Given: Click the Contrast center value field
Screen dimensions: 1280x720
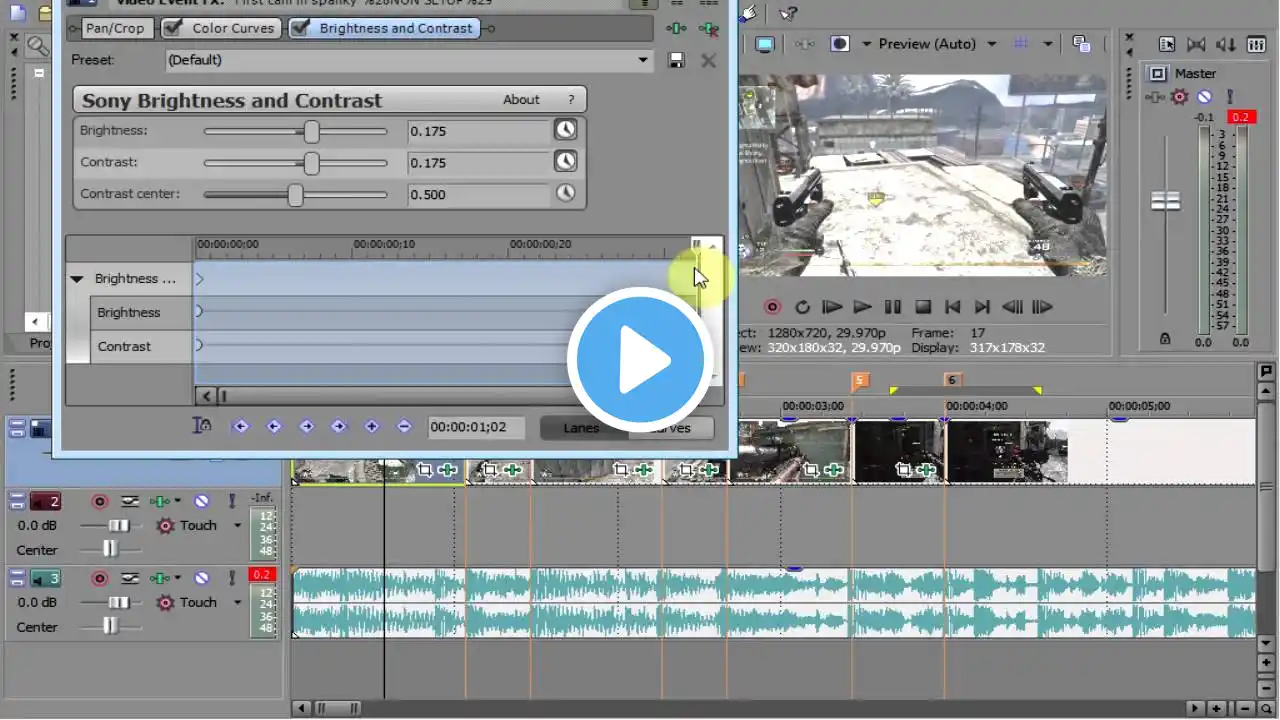Looking at the screenshot, I should pyautogui.click(x=478, y=194).
